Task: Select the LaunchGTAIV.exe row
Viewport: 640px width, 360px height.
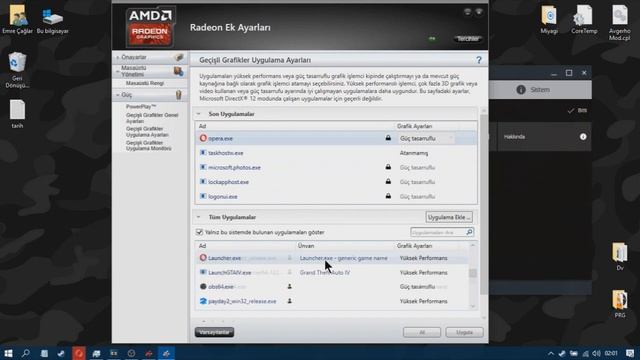Action: click(332, 272)
